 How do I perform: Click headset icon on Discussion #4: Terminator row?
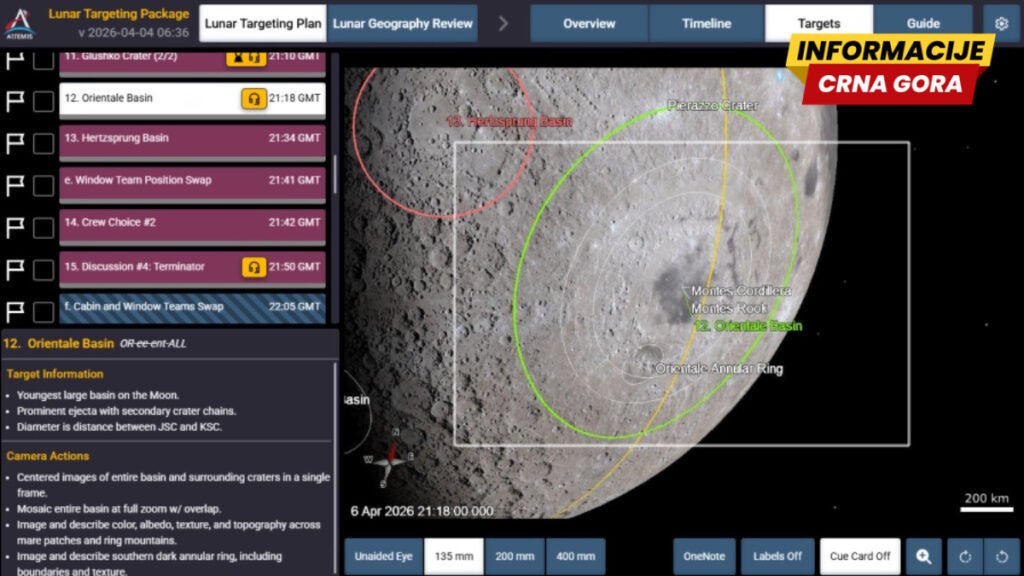click(254, 267)
